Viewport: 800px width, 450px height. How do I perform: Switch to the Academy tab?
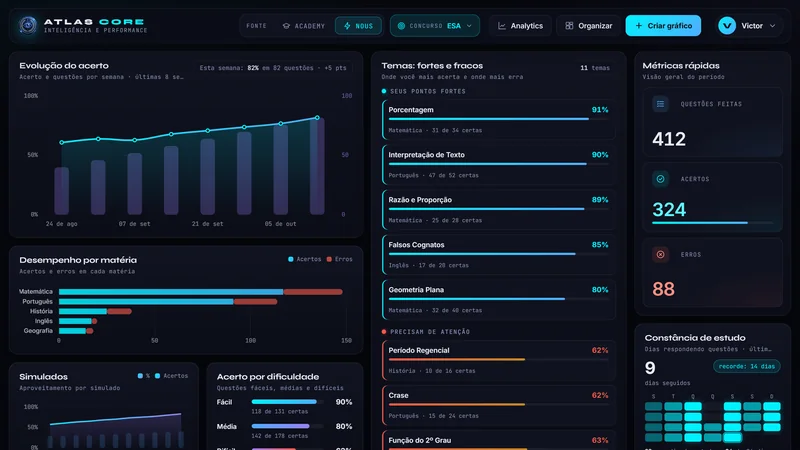click(304, 26)
